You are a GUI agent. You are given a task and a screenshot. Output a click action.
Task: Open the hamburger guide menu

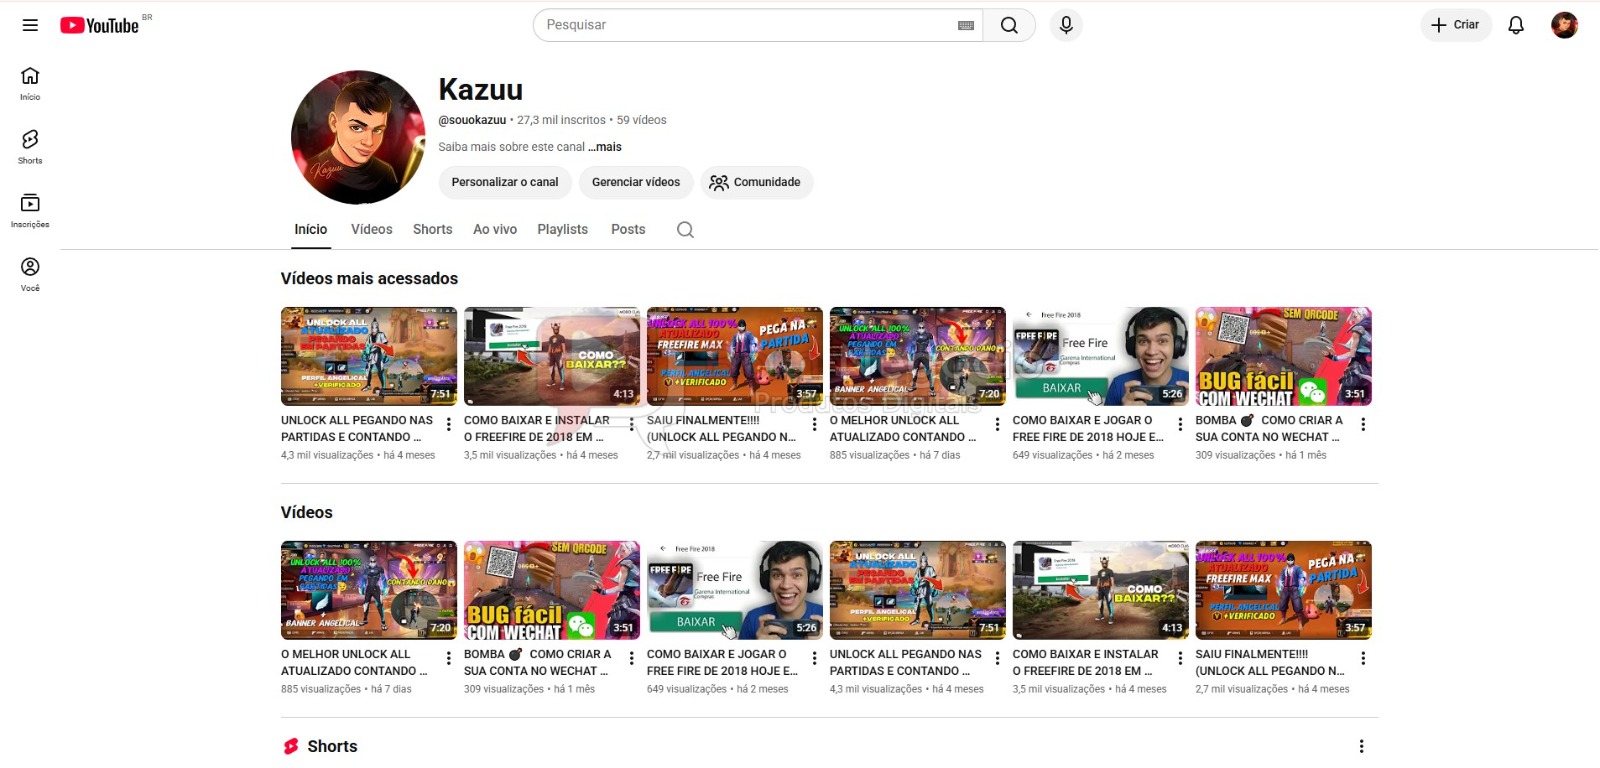tap(30, 25)
